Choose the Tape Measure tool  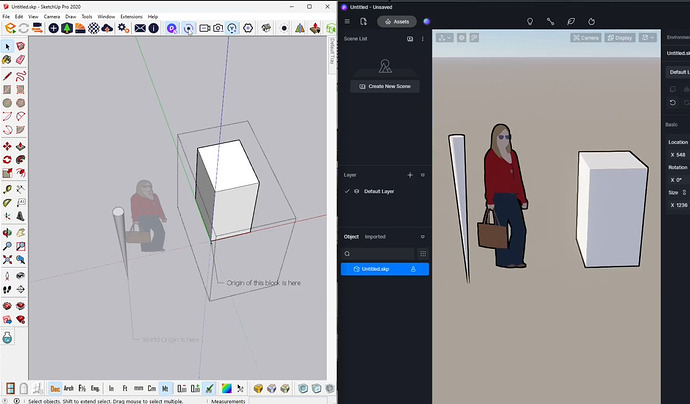point(7,189)
